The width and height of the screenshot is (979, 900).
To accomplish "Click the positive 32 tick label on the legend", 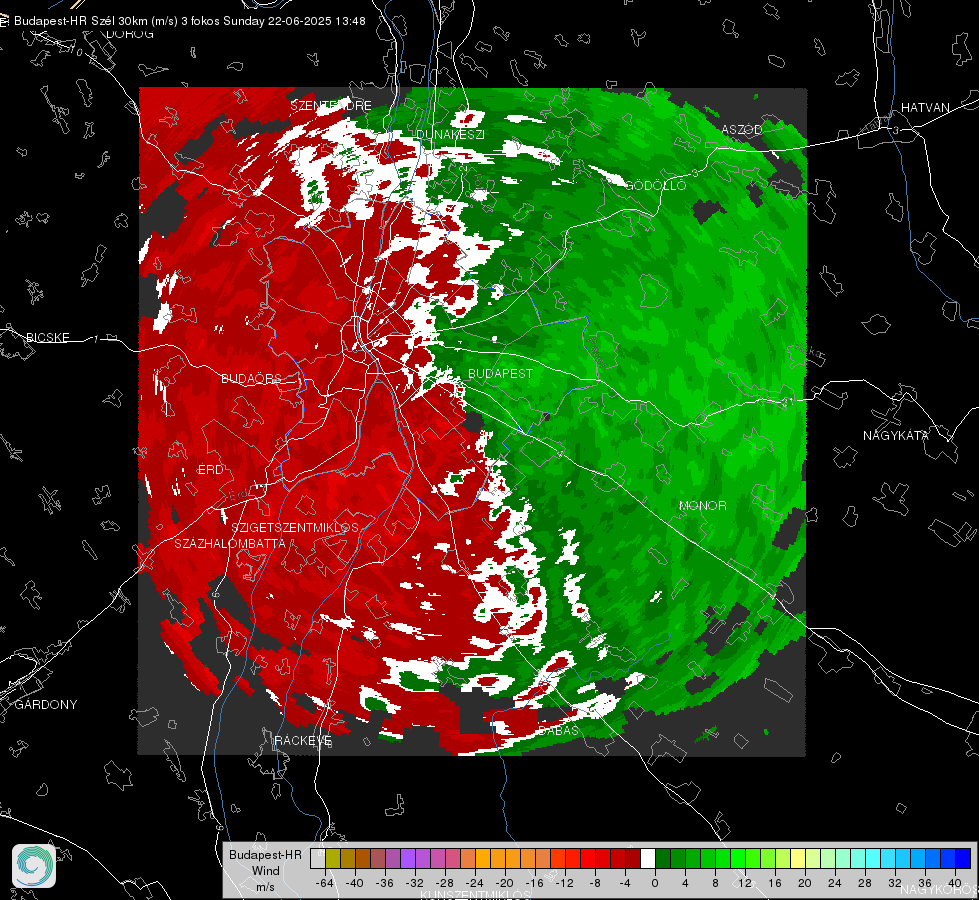I will pos(895,883).
